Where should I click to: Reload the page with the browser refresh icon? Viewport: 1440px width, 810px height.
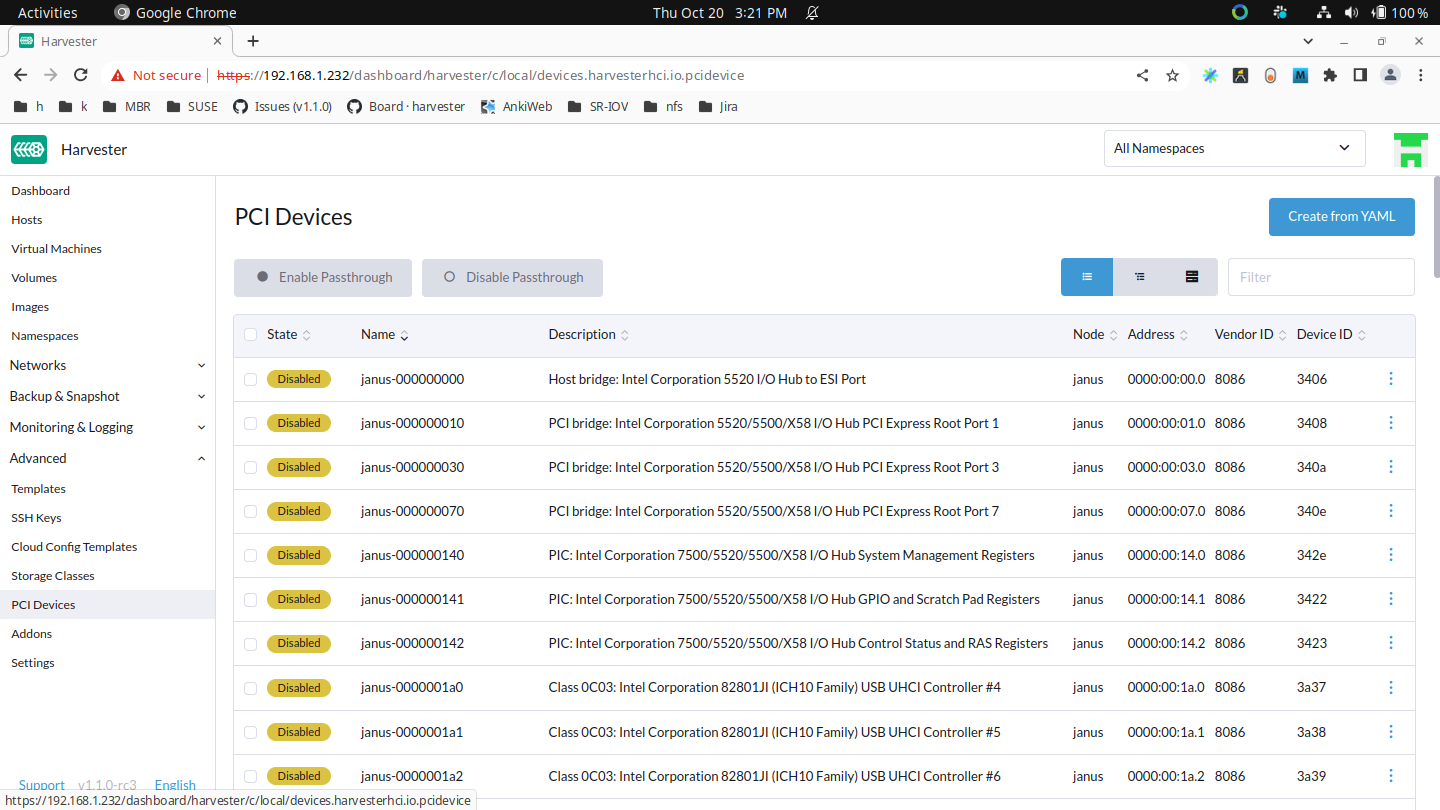click(81, 75)
